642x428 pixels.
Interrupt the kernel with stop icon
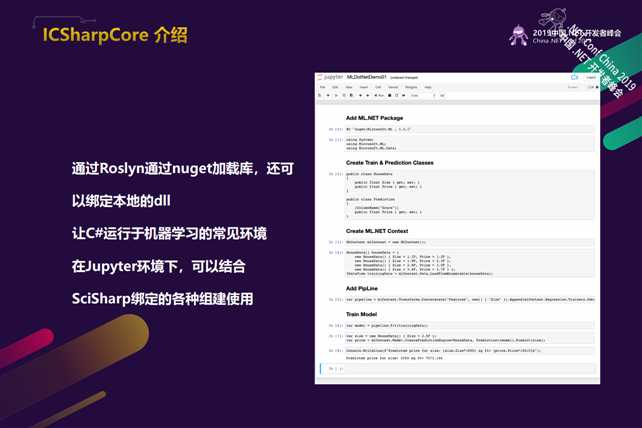tap(390, 95)
